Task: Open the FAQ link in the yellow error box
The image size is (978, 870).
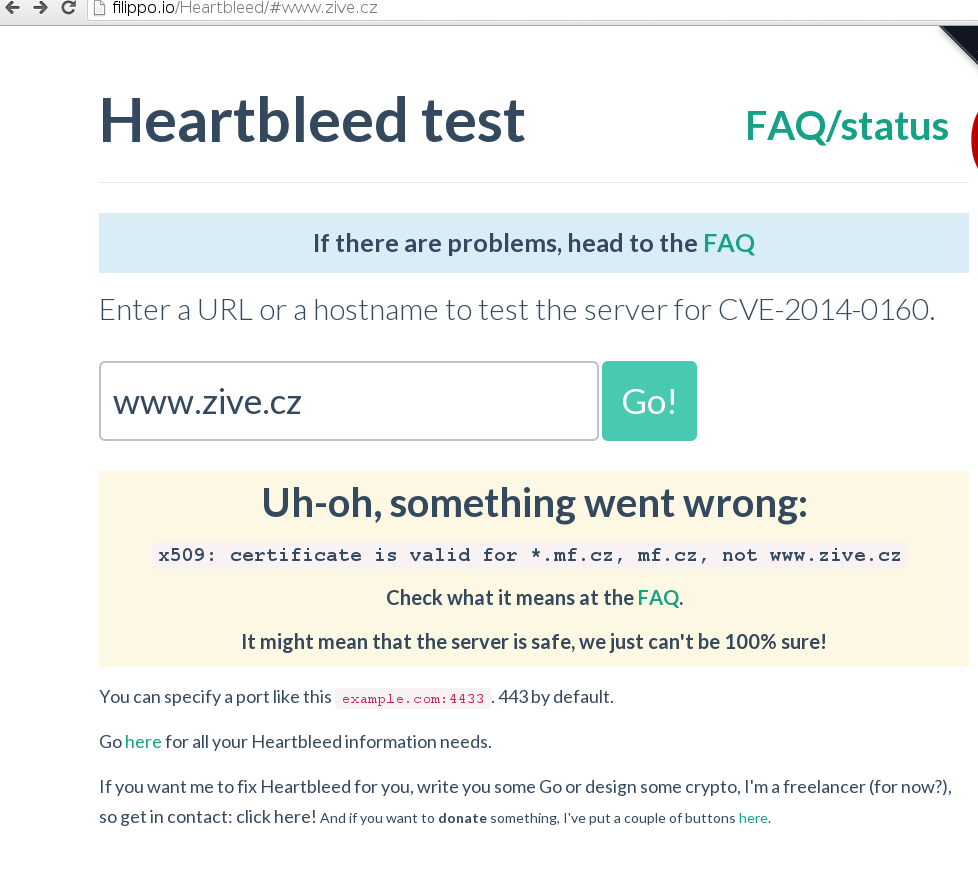Action: pos(658,598)
